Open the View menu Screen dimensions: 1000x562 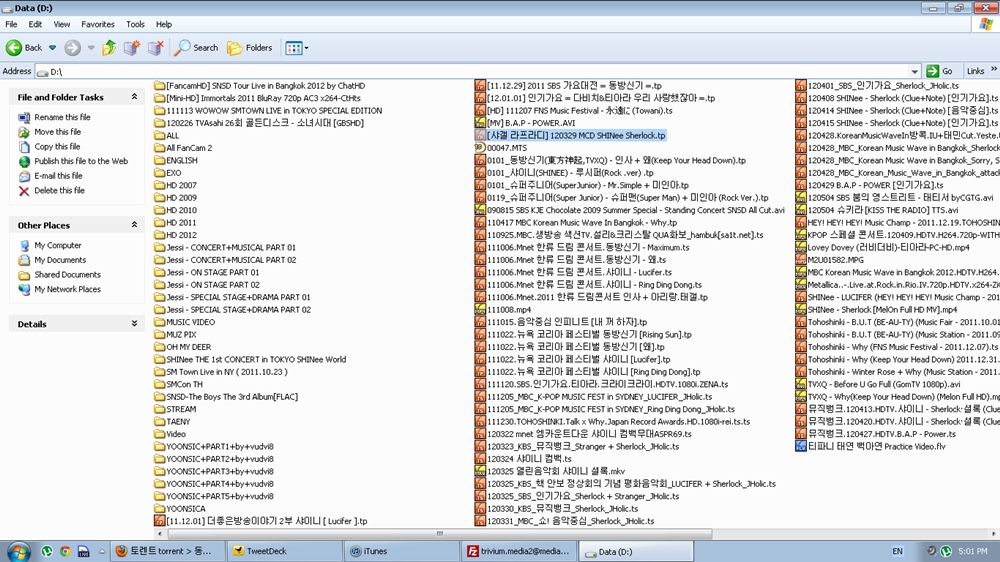[62, 24]
